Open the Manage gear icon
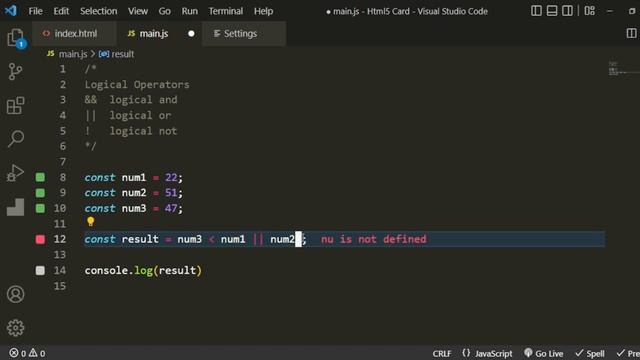 16,328
